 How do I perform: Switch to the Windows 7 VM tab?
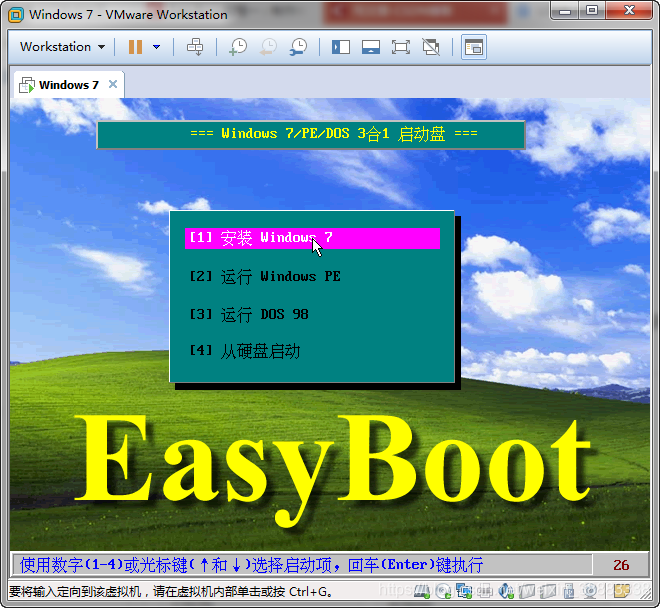pos(69,85)
